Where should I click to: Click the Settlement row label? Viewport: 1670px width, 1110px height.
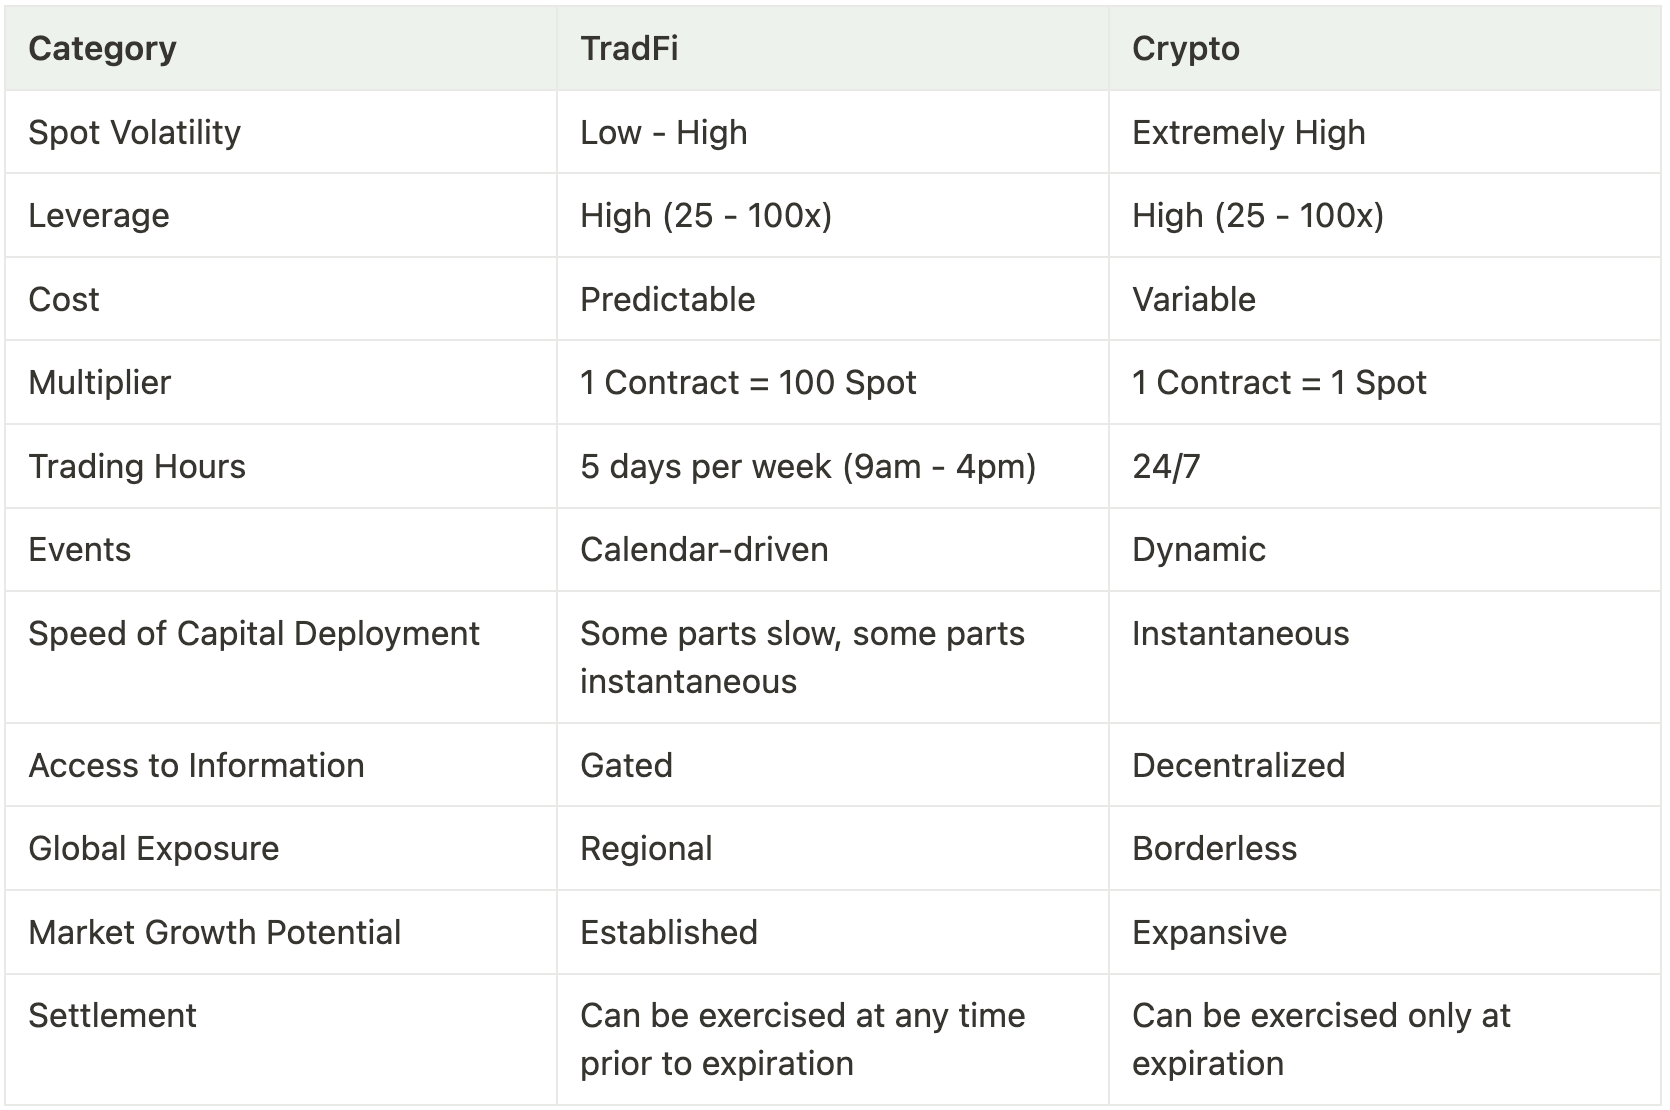point(112,1016)
